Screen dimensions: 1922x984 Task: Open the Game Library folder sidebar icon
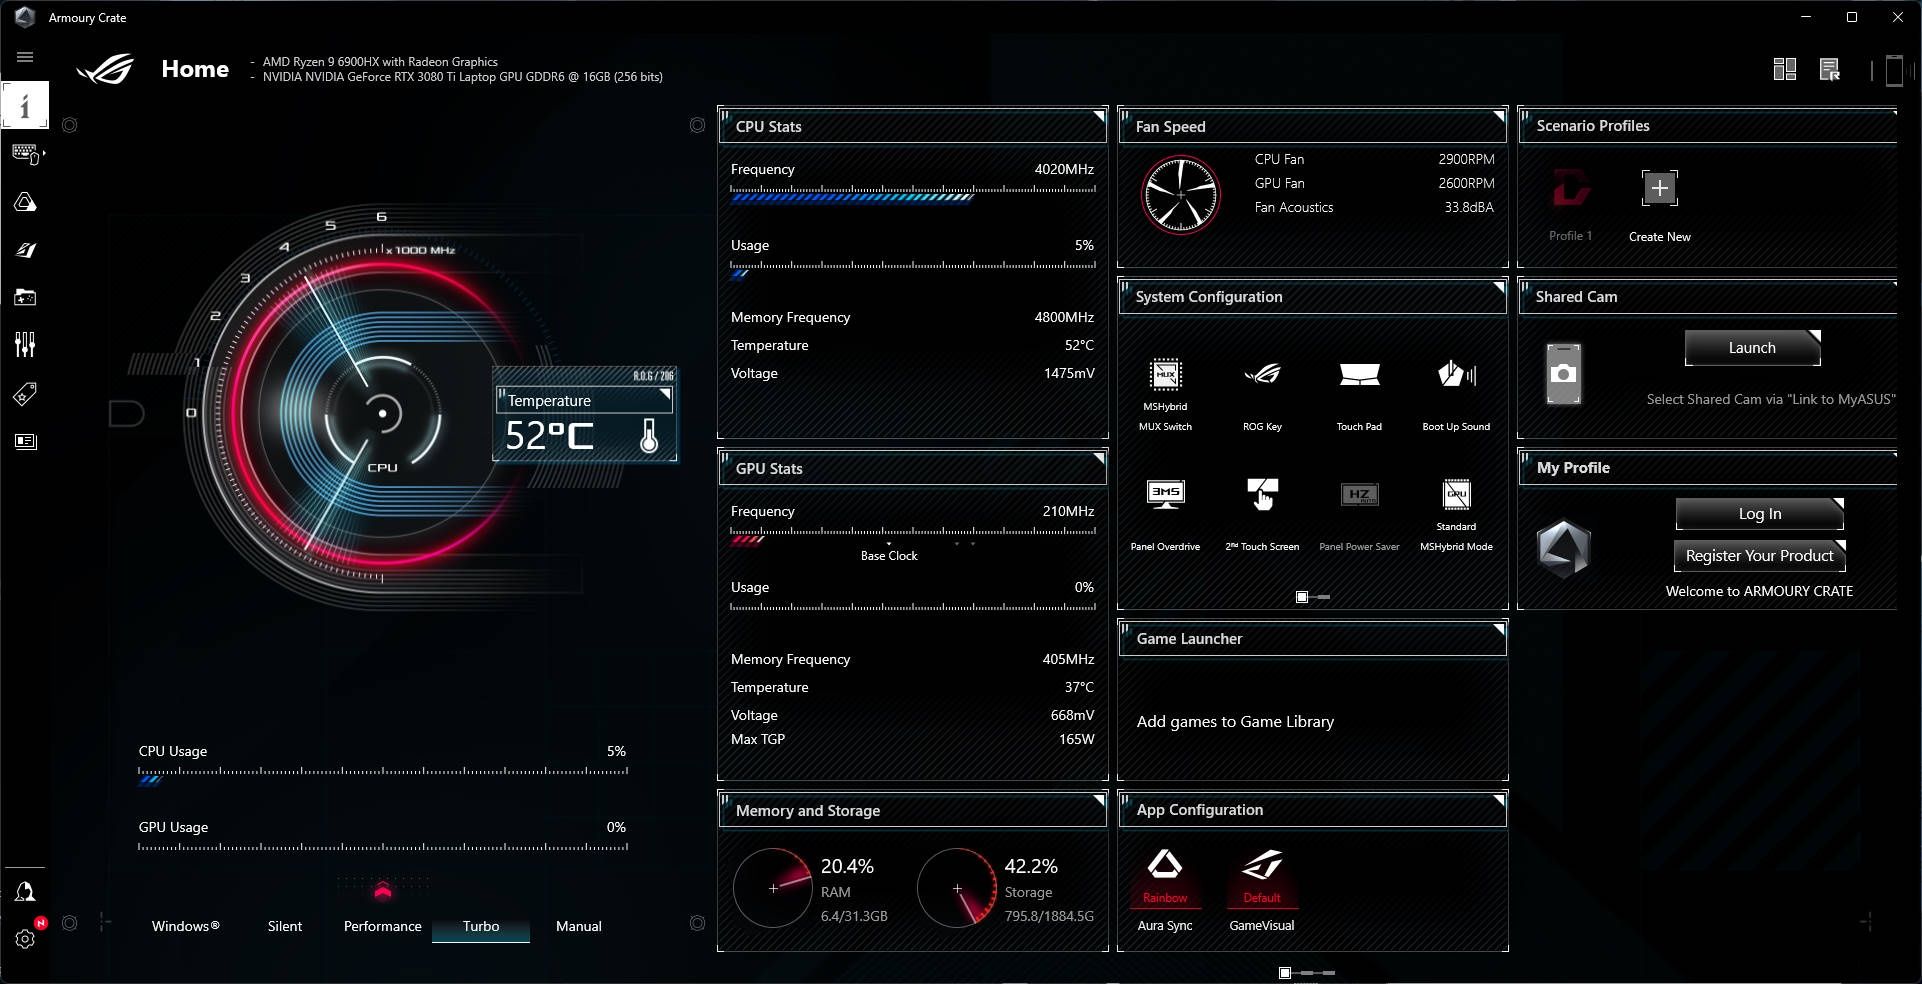(x=25, y=297)
